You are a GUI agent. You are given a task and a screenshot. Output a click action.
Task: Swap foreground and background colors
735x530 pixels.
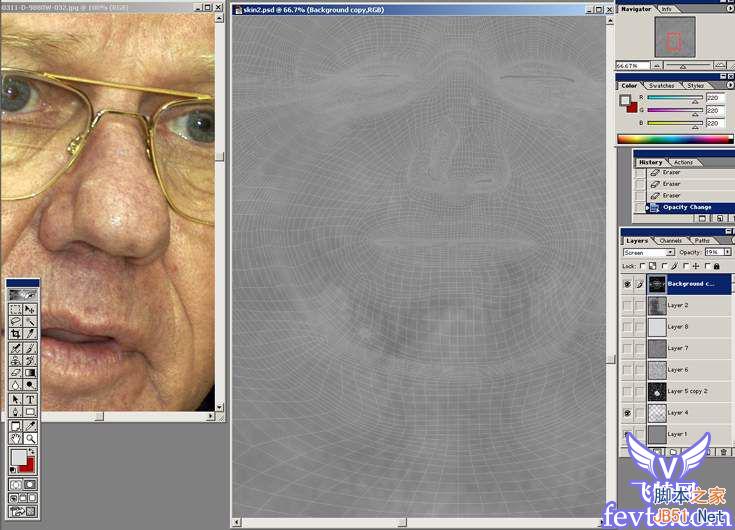(32, 451)
